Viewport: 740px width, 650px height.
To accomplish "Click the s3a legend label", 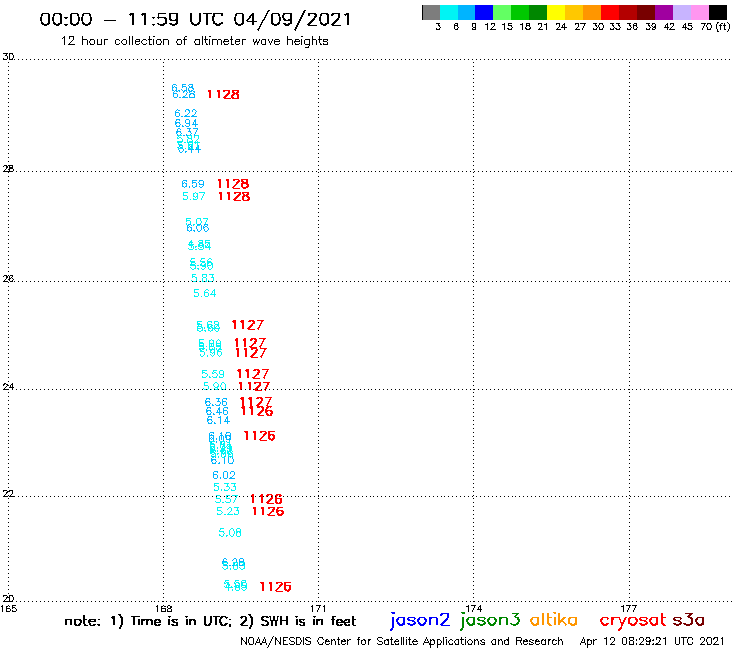I will pyautogui.click(x=689, y=620).
